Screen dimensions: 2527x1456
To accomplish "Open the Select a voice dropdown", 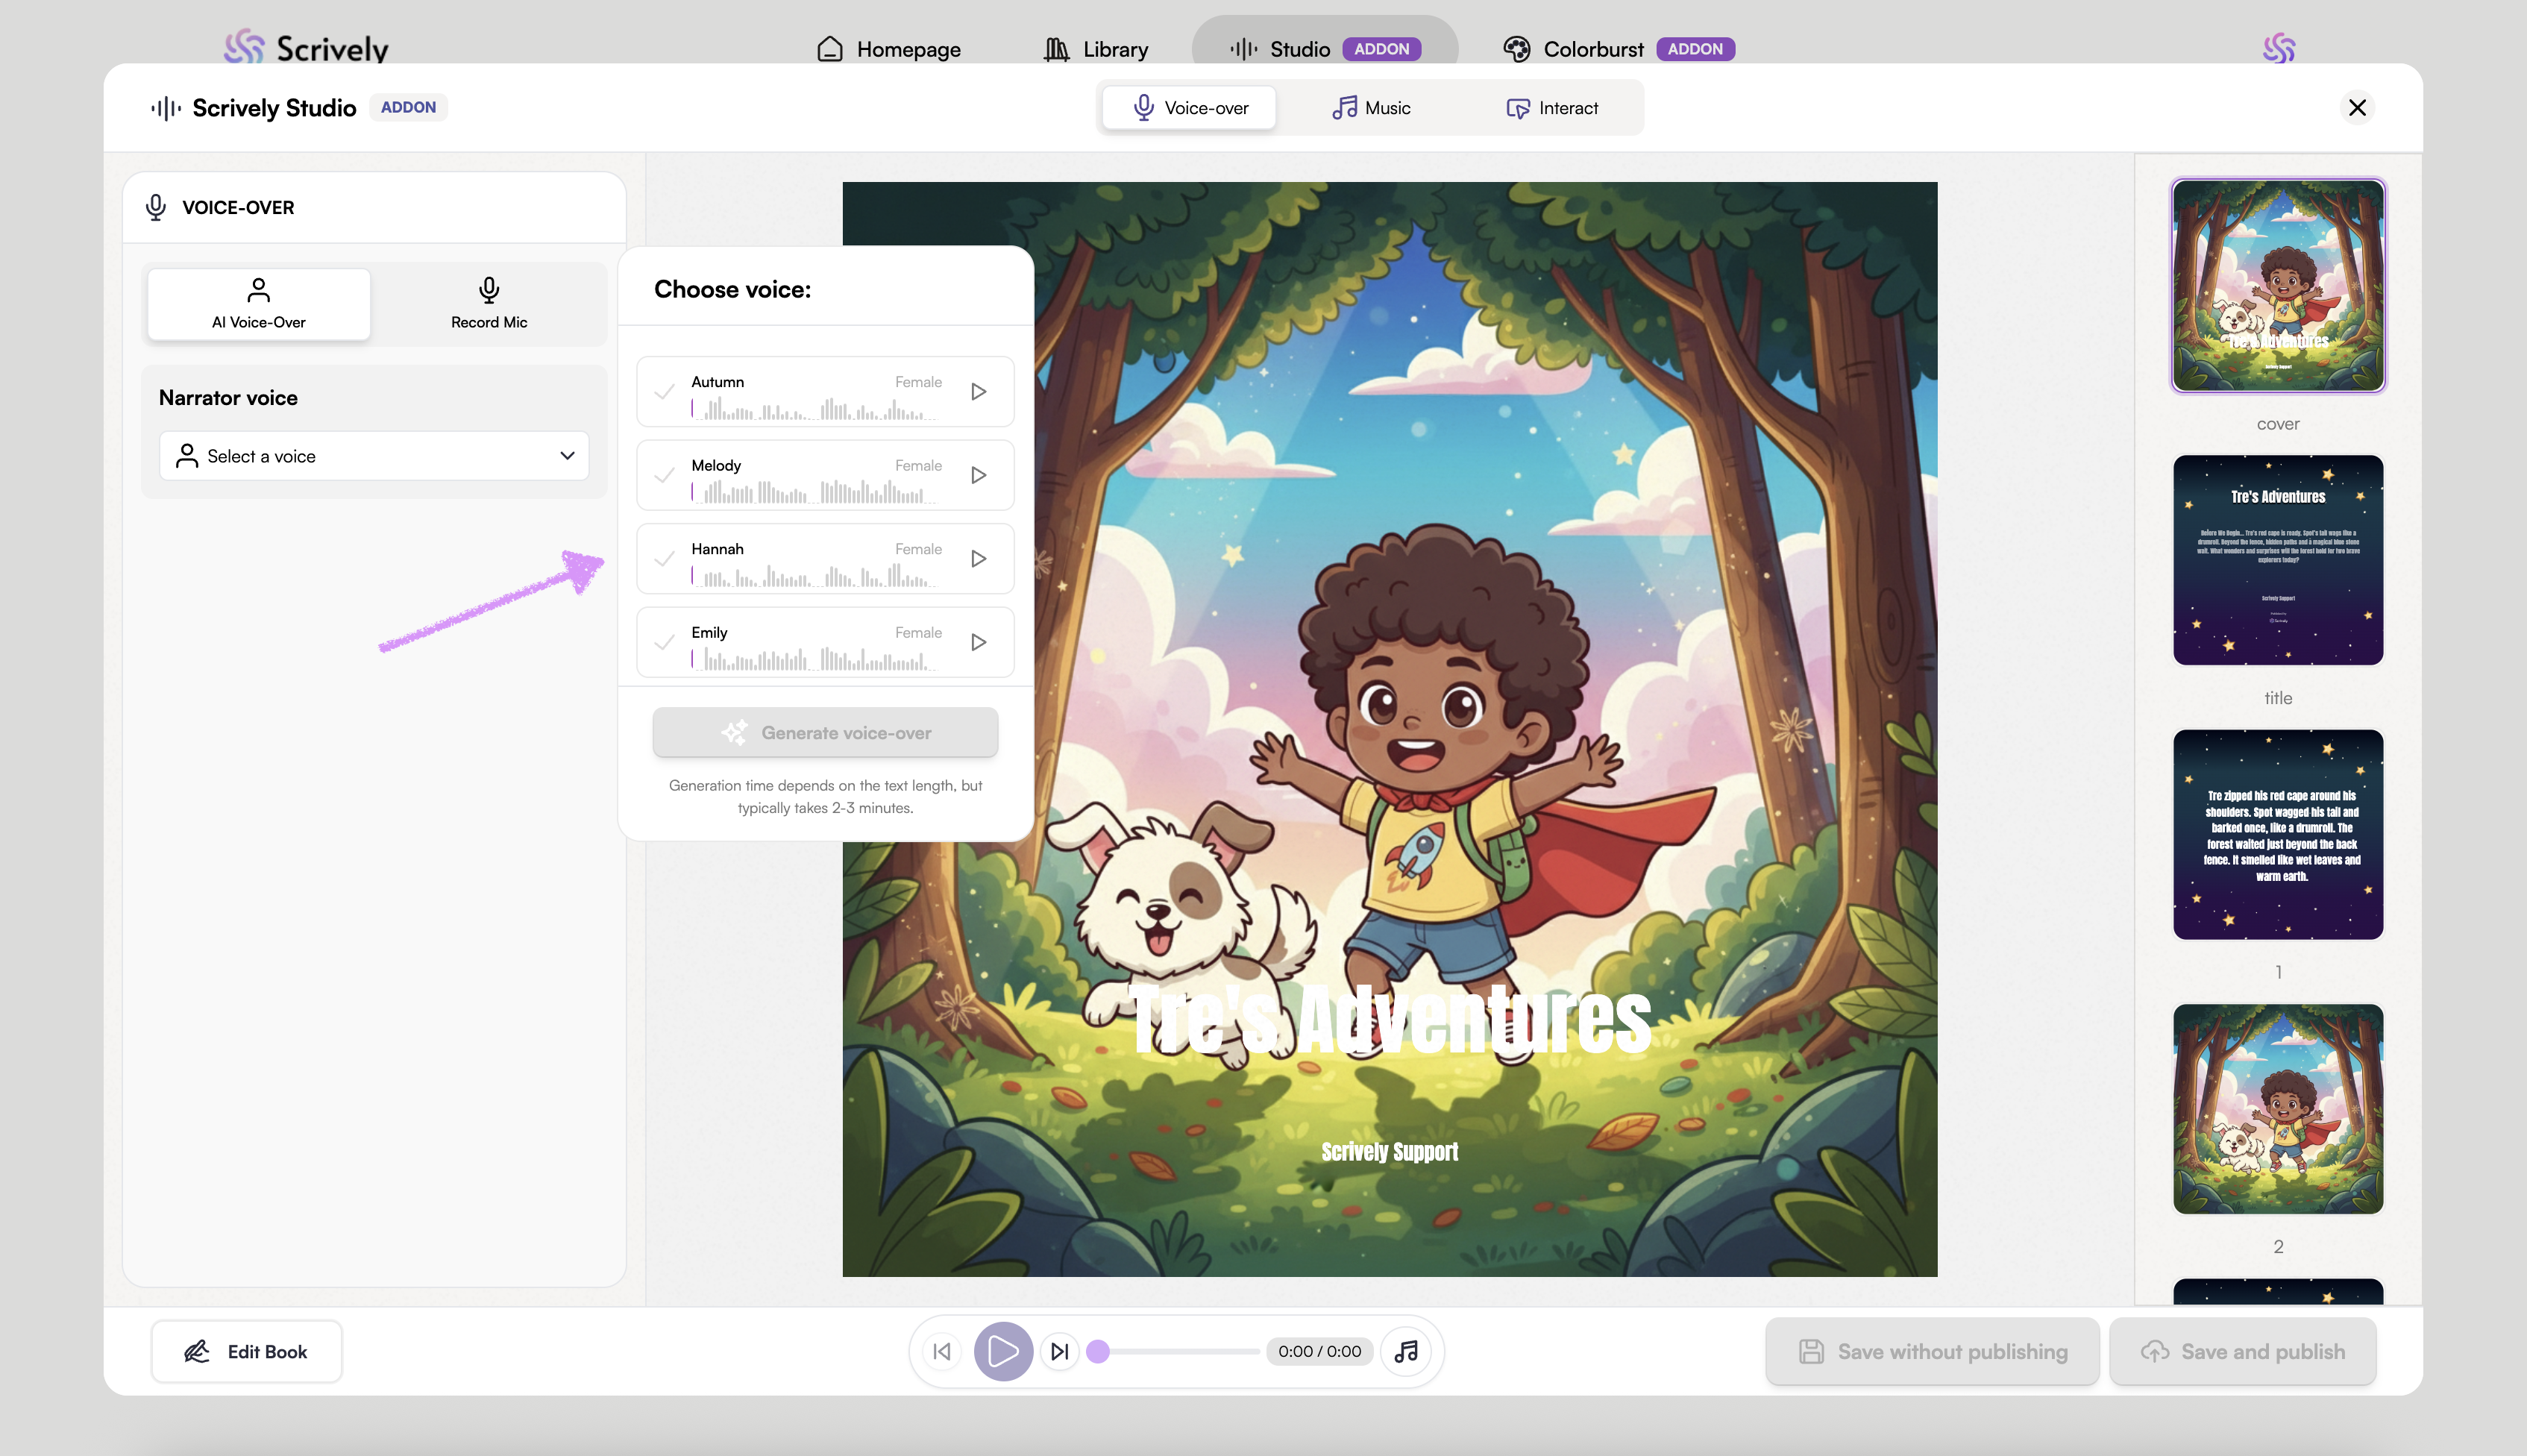I will click(374, 456).
